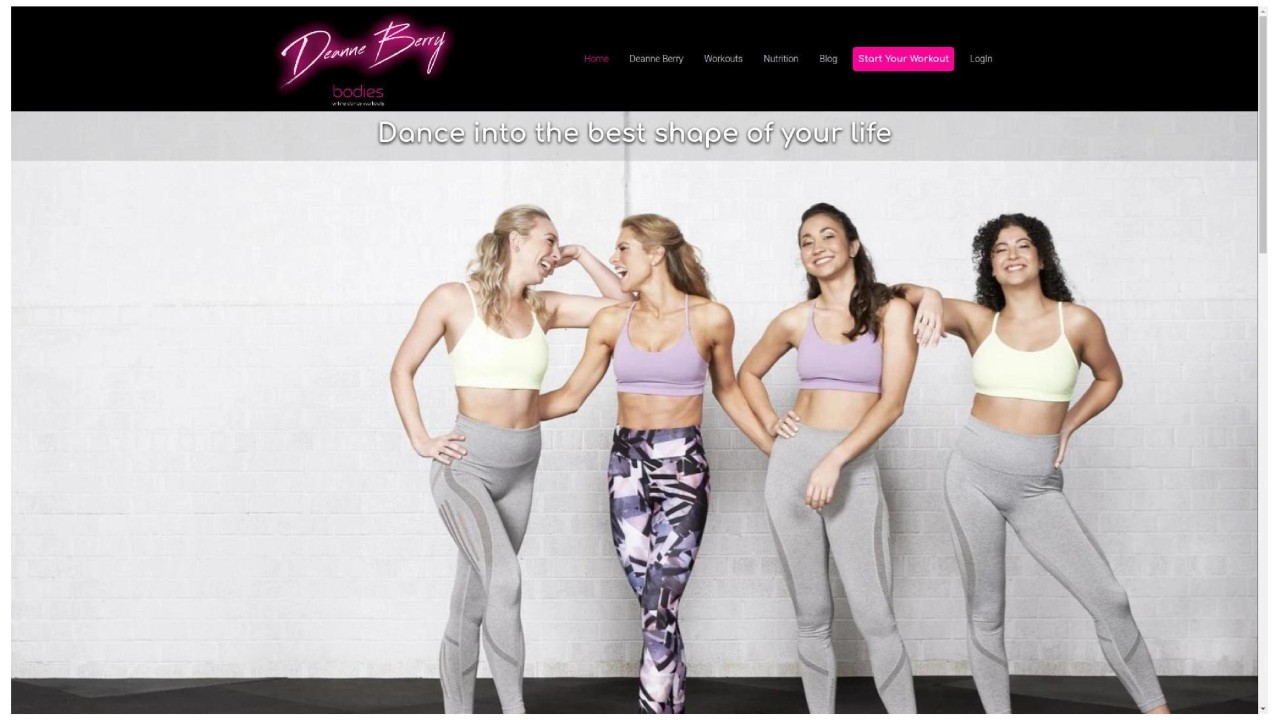This screenshot has width=1279, height=720.
Task: Open the Workouts menu item
Action: 723,59
